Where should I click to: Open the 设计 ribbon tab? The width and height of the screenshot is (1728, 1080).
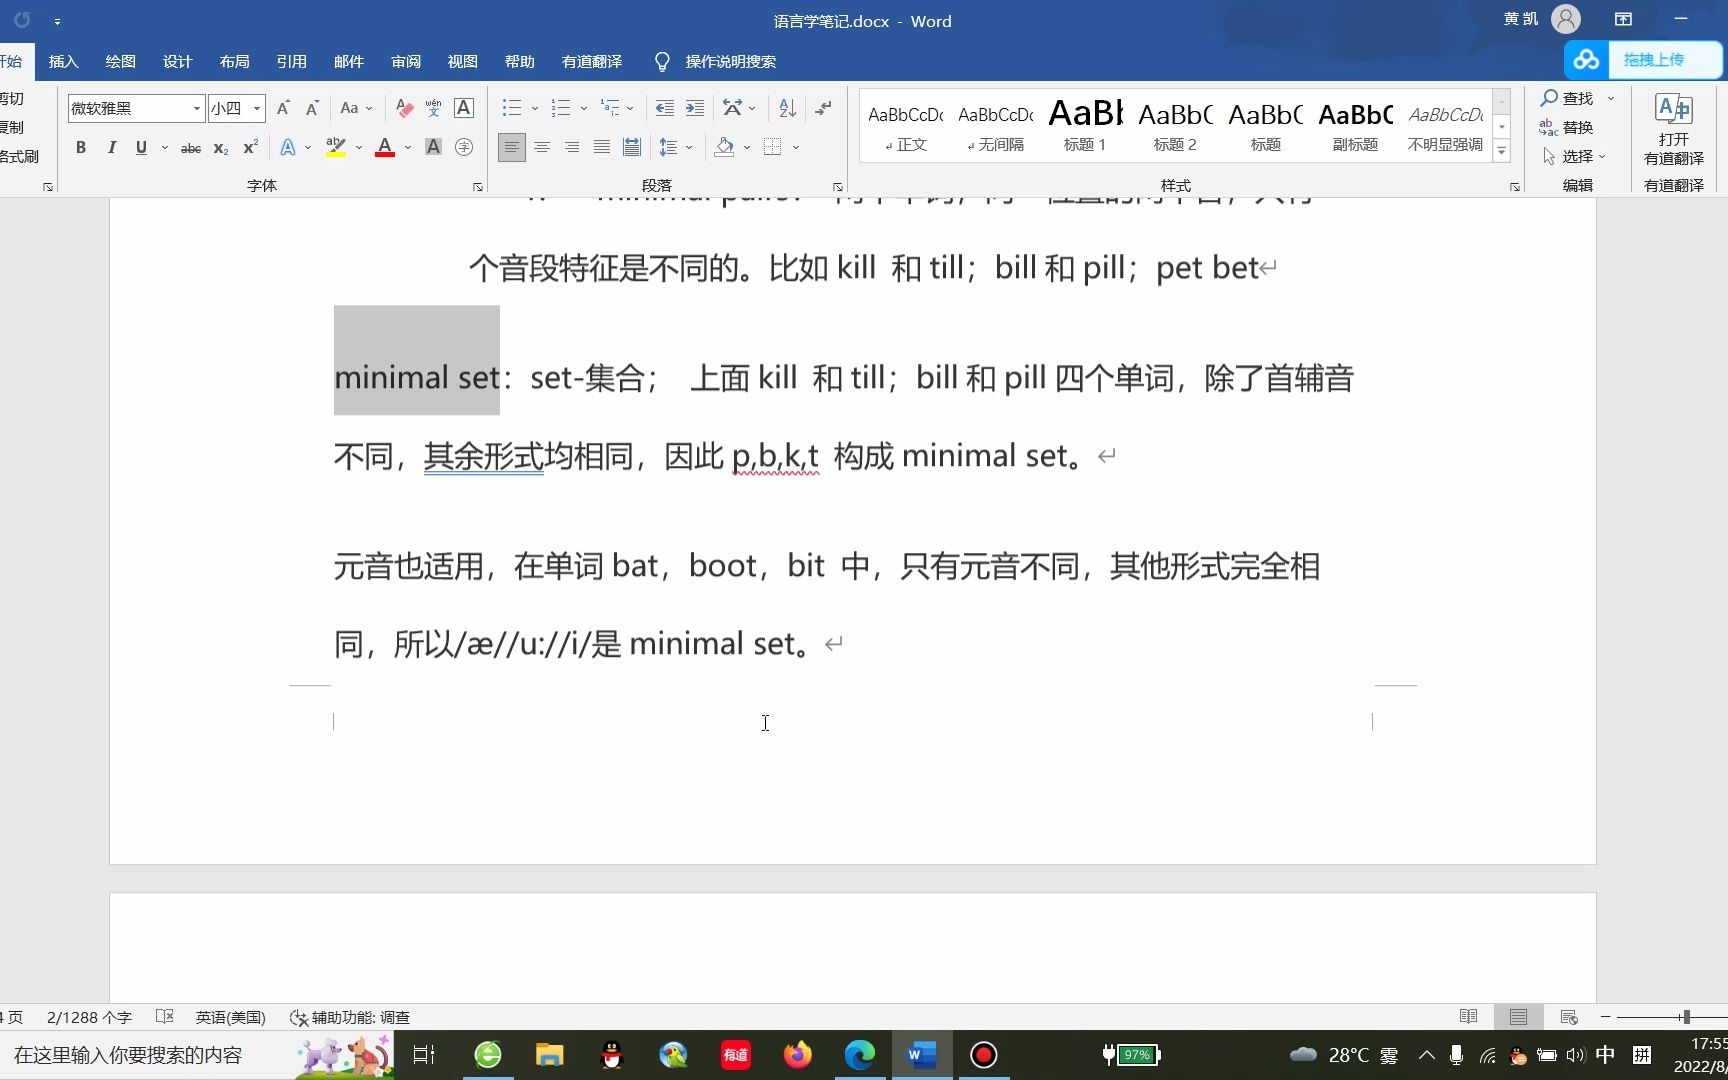pyautogui.click(x=177, y=61)
